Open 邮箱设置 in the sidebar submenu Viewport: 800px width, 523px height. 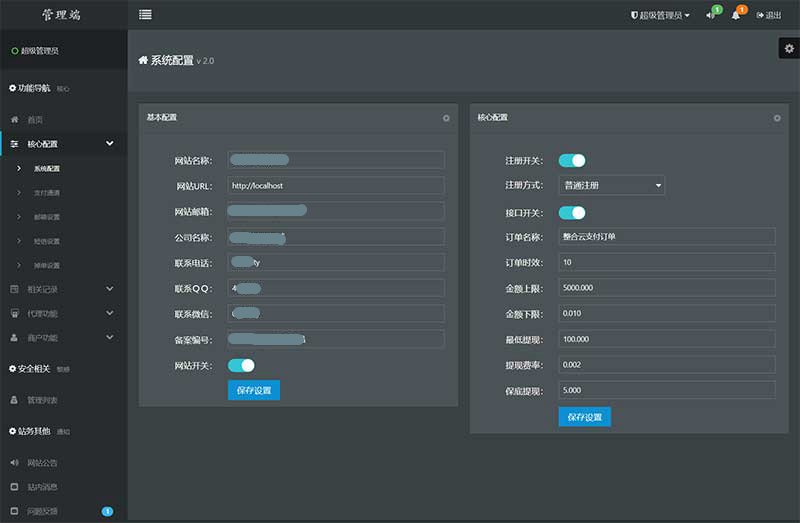(x=47, y=217)
